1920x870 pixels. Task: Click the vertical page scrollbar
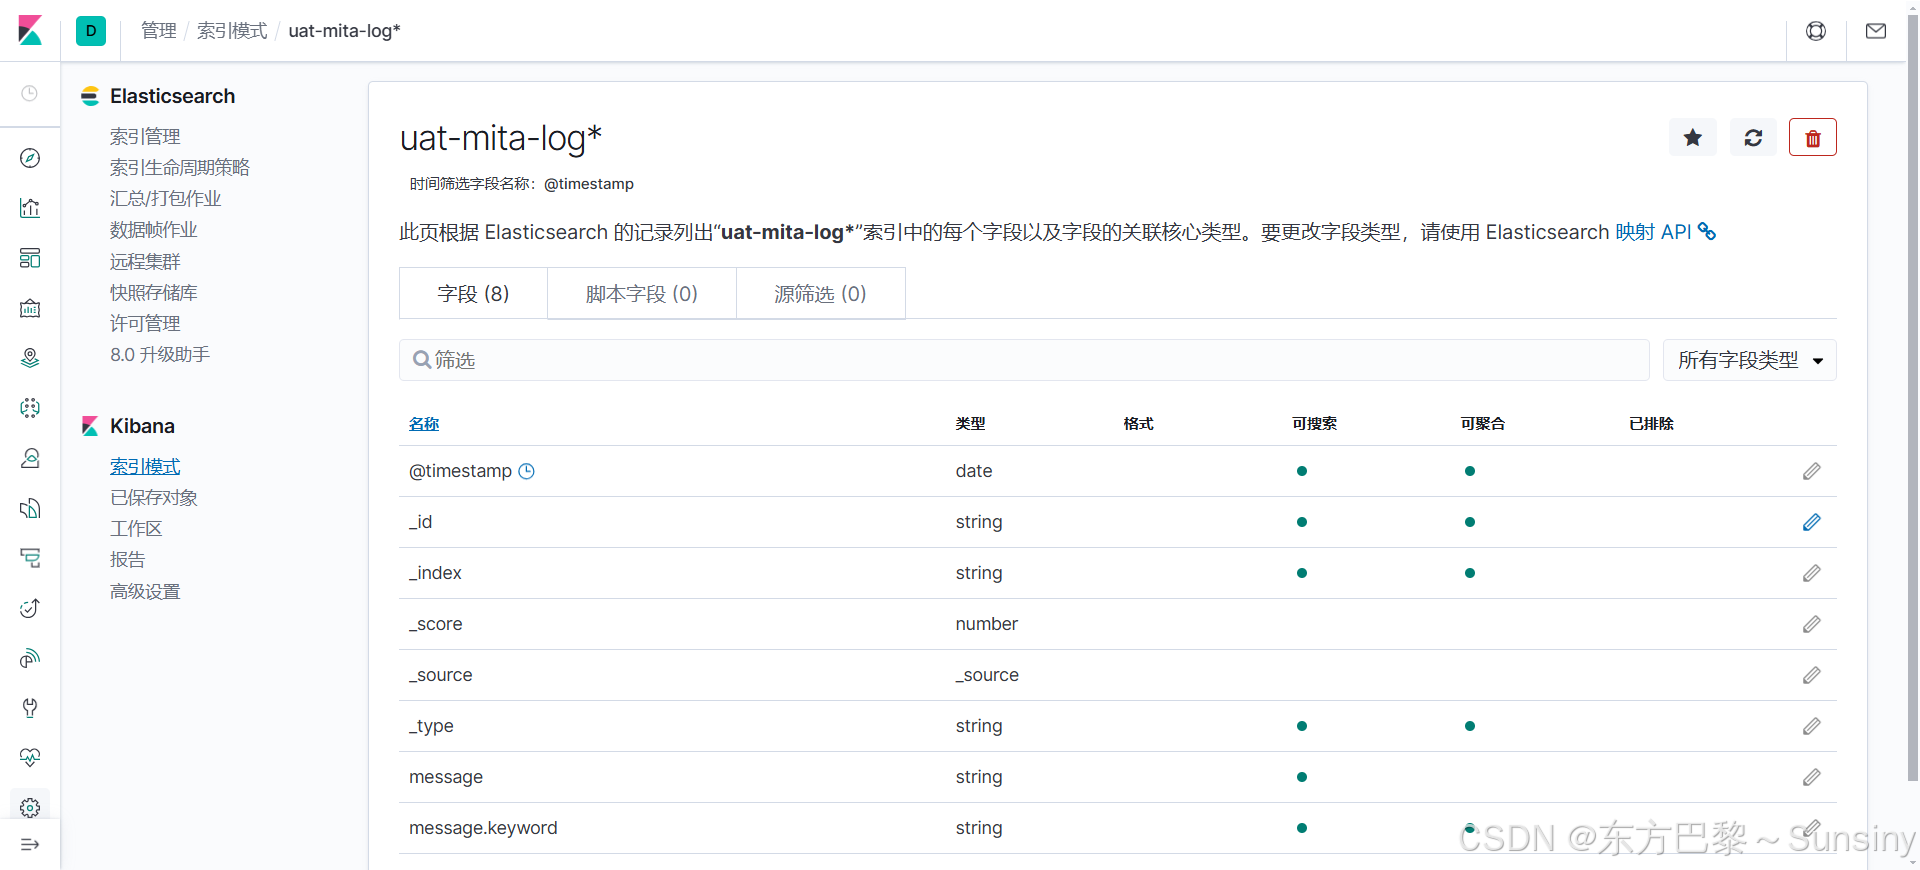(x=1912, y=400)
